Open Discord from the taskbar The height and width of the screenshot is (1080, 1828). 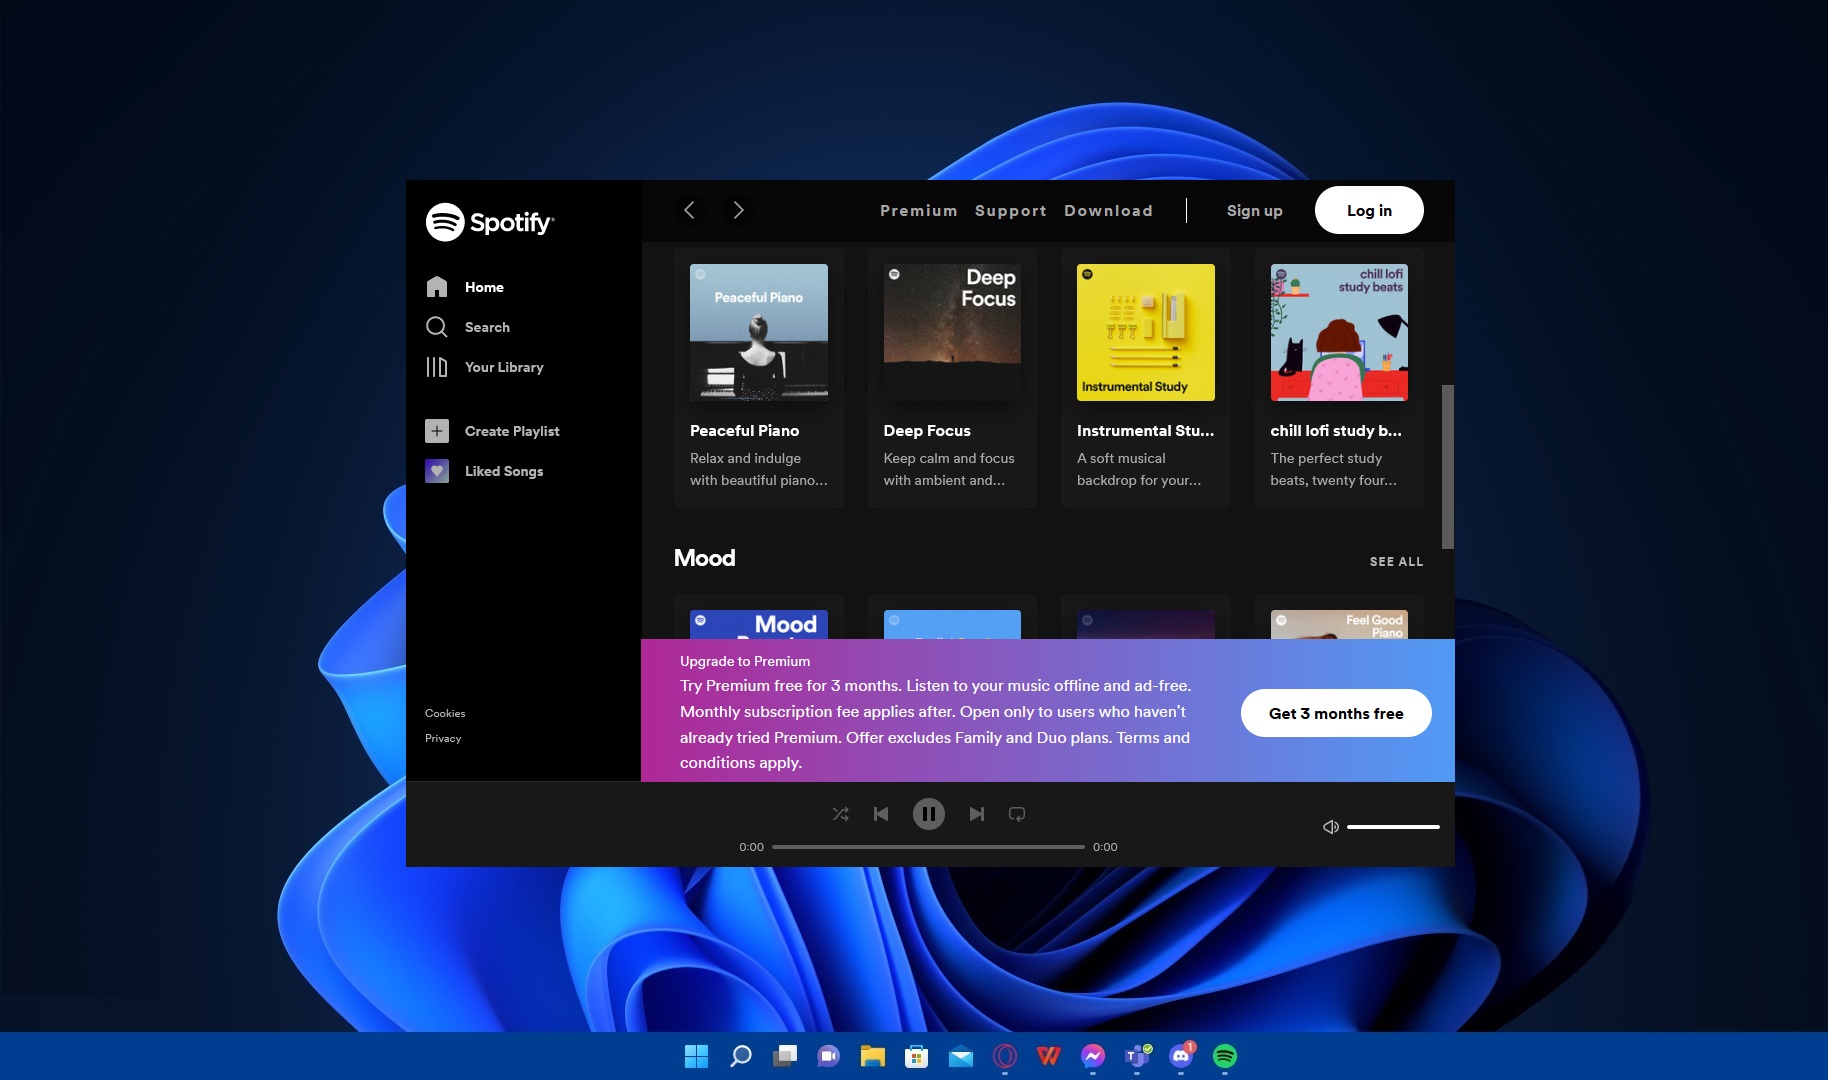point(1180,1056)
